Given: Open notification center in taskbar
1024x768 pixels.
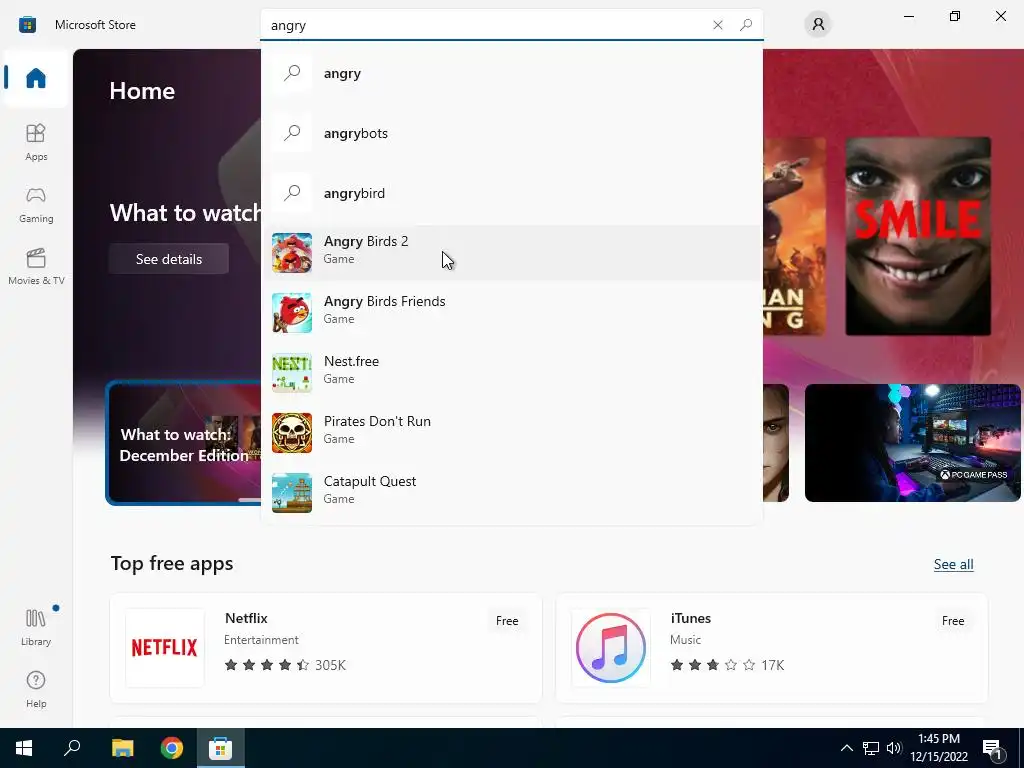Looking at the screenshot, I should (992, 748).
